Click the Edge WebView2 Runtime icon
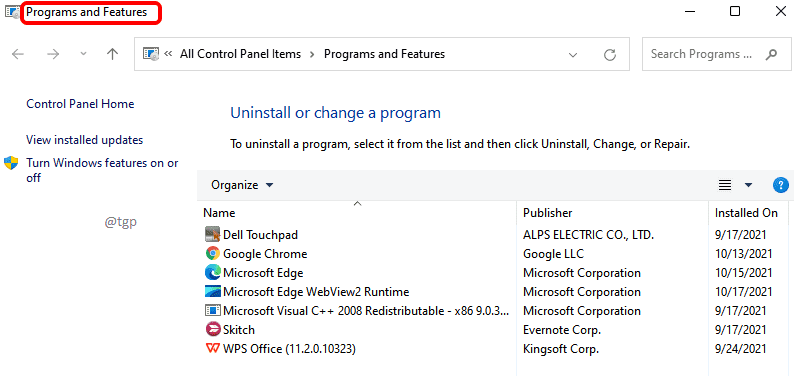This screenshot has height=376, width=794. (213, 291)
